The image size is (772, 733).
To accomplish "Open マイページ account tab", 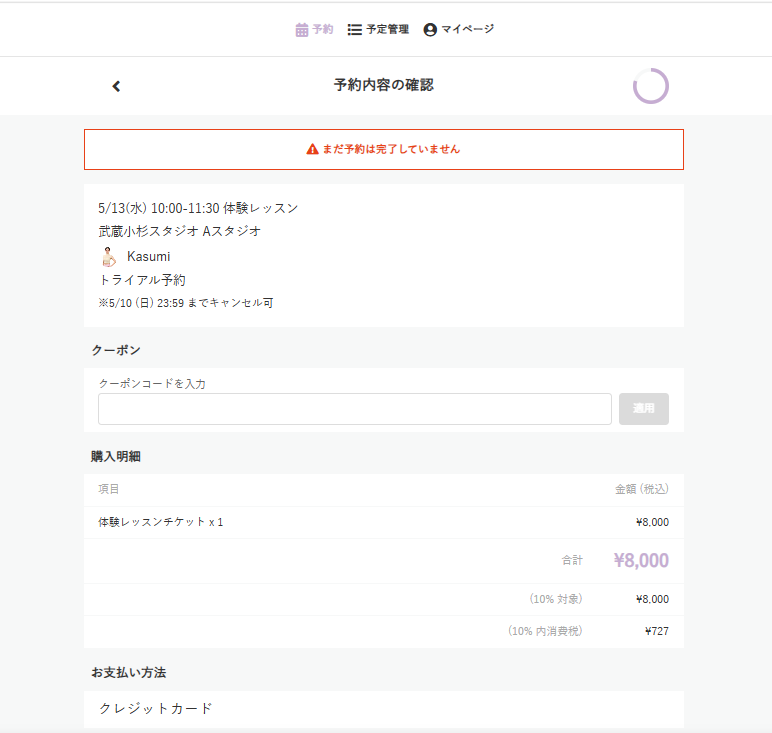I will click(x=458, y=30).
